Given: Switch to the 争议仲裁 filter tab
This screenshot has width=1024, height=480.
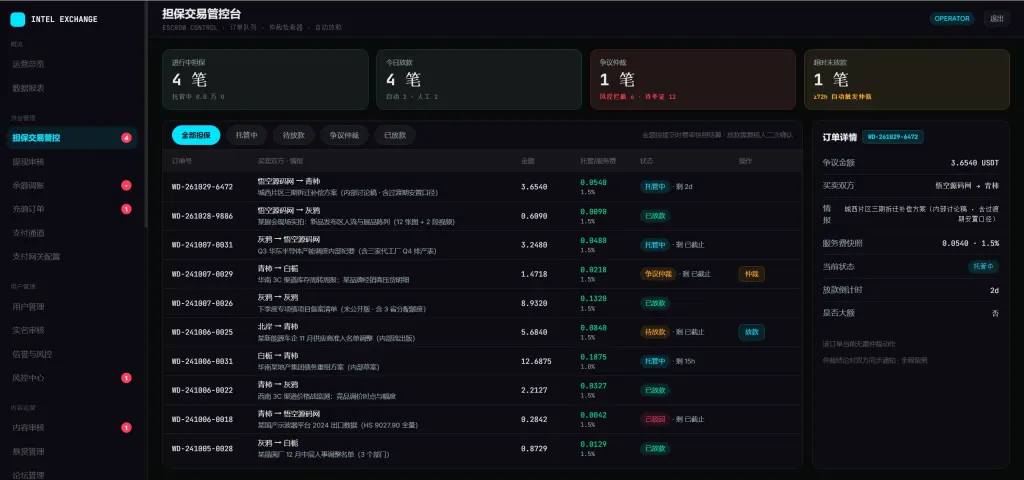Looking at the screenshot, I should pos(344,135).
